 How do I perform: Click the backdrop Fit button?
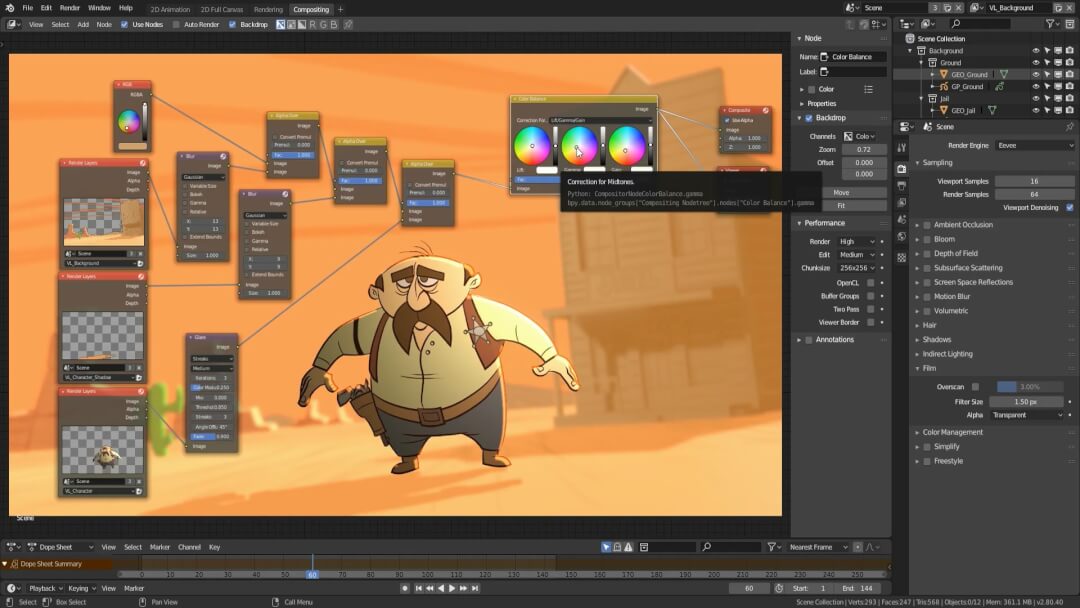tap(841, 206)
